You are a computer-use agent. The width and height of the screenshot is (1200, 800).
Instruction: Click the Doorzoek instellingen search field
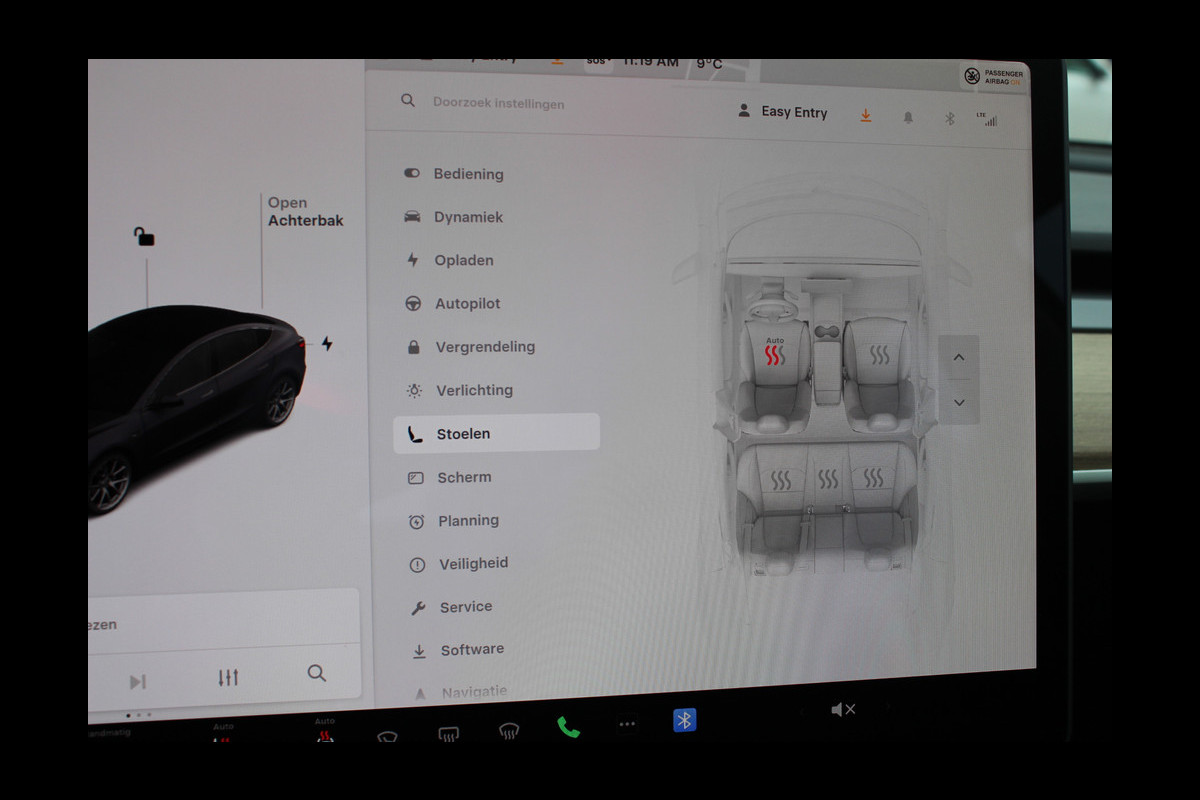pos(498,103)
